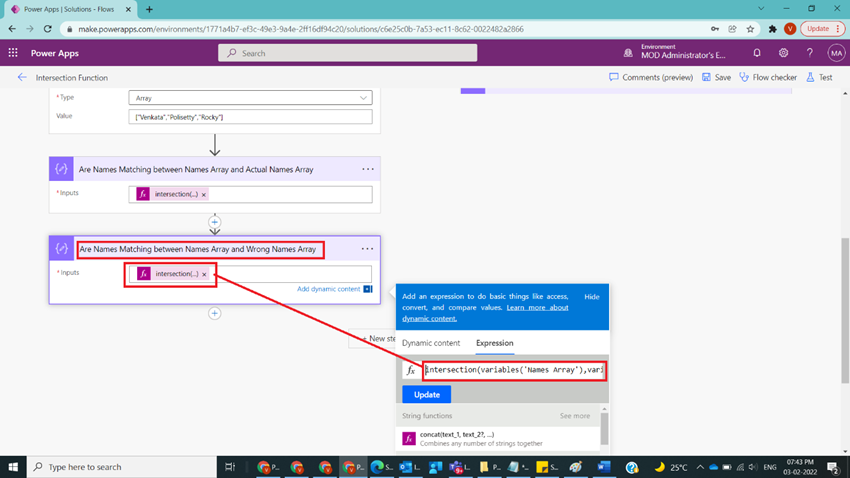850x478 pixels.
Task: See more String functions
Action: click(x=575, y=416)
